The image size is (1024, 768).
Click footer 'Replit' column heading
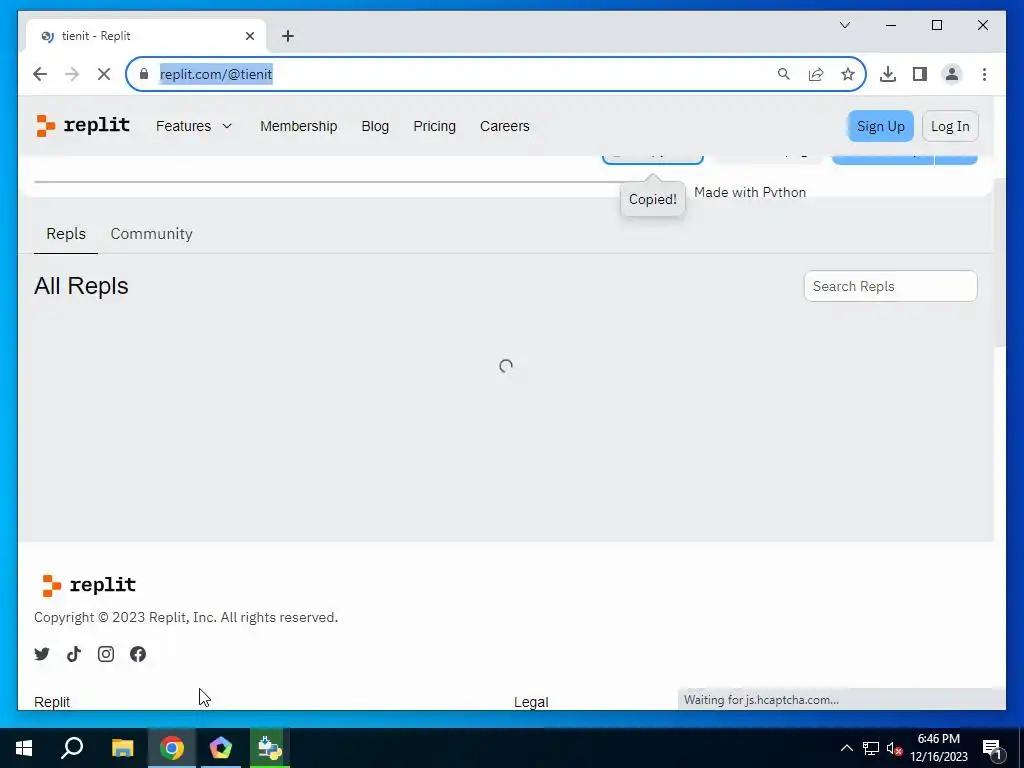(52, 702)
